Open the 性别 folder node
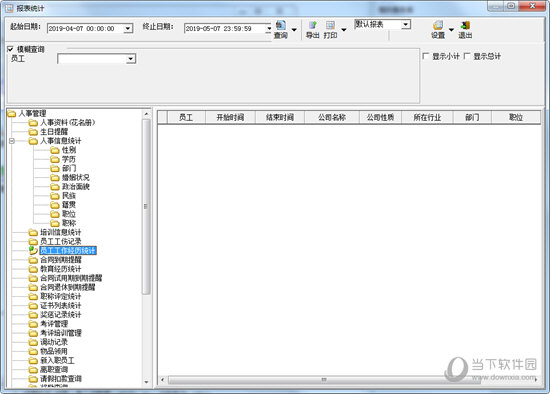 [x=63, y=150]
